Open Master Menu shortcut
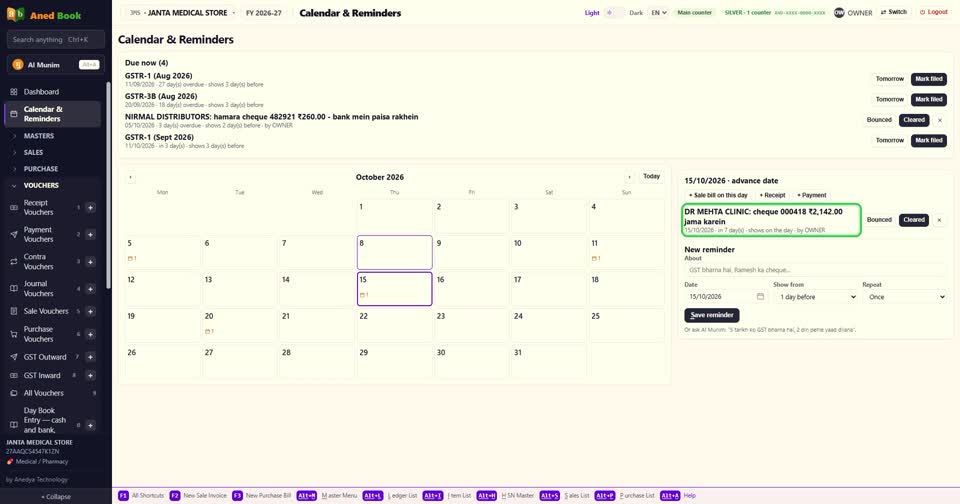 click(x=327, y=495)
